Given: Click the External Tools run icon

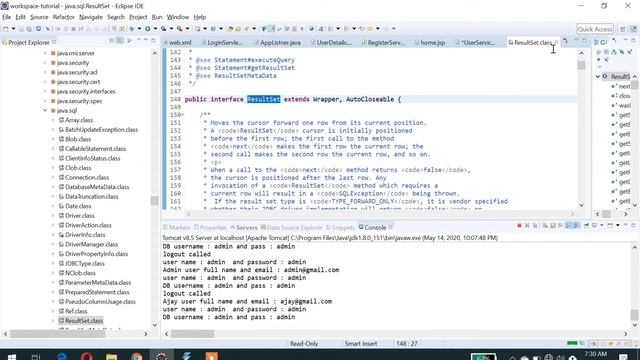Looking at the screenshot, I should click(180, 29).
